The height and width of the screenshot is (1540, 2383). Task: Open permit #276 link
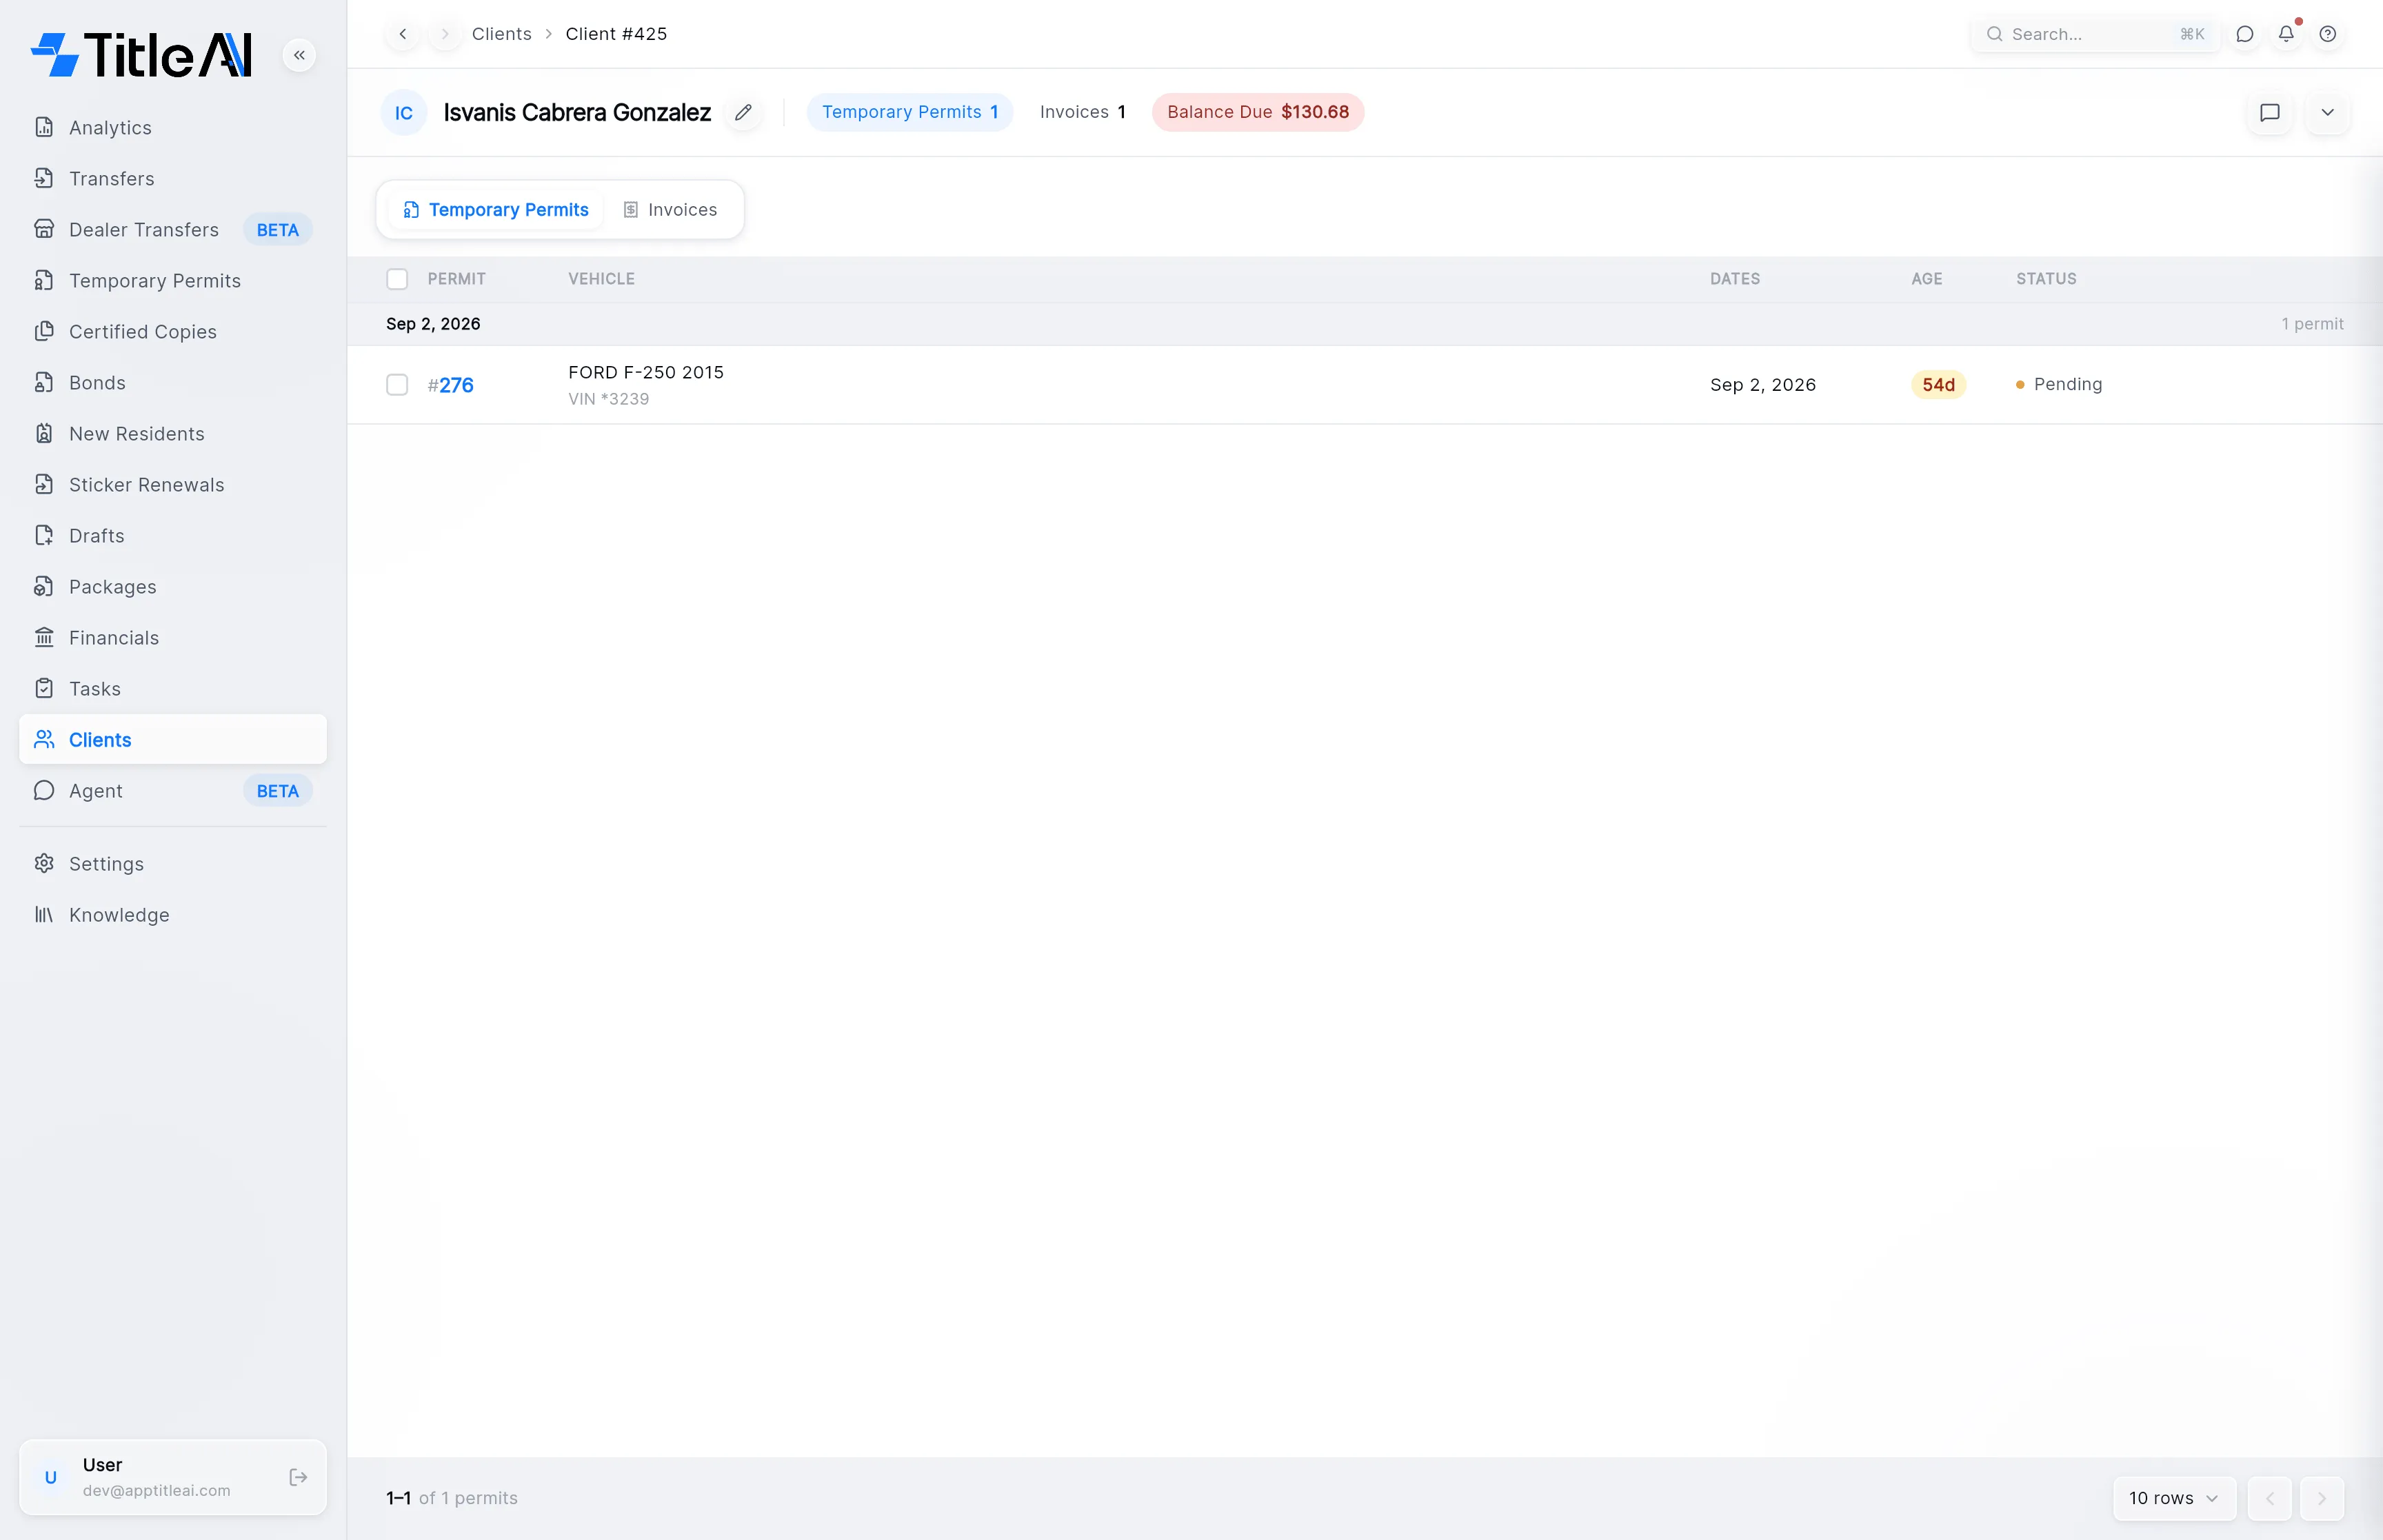coord(451,385)
